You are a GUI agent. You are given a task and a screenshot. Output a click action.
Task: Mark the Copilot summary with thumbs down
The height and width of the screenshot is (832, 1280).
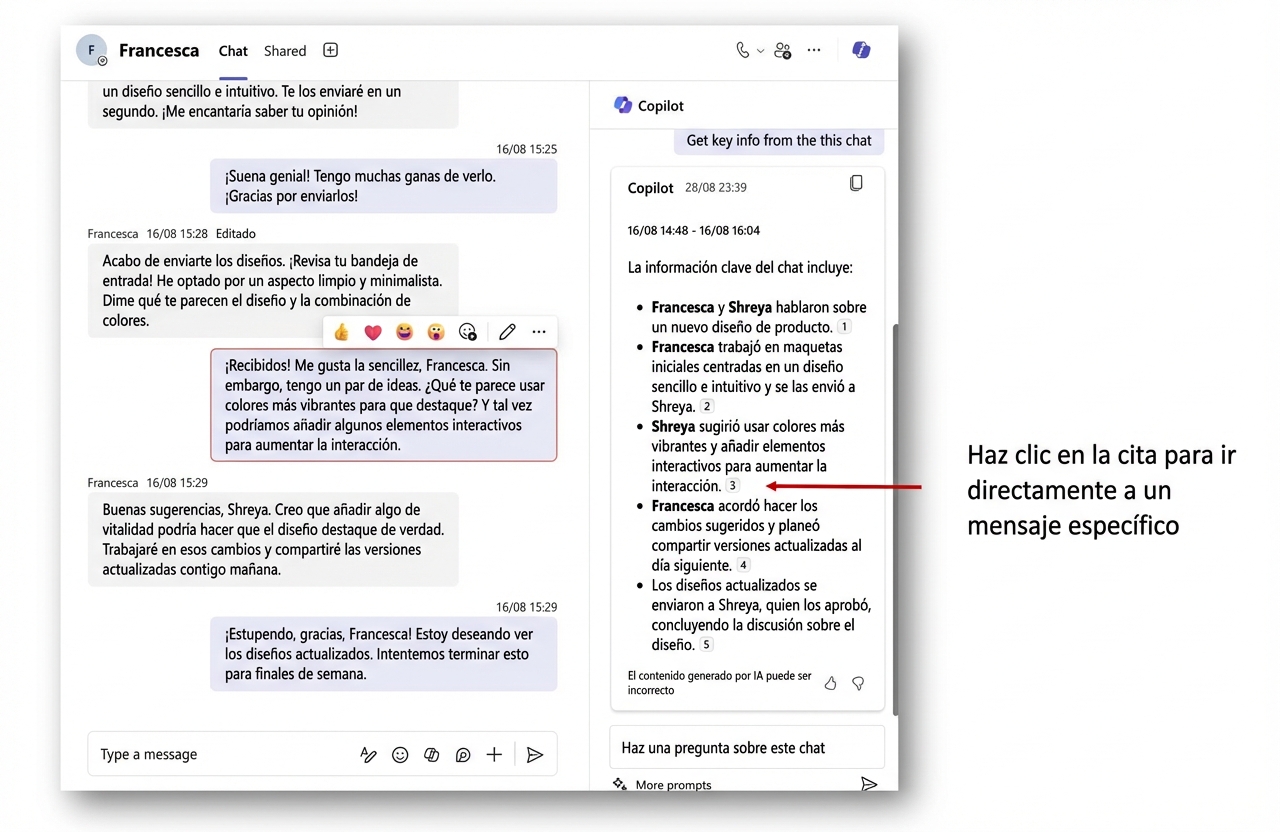tap(858, 683)
